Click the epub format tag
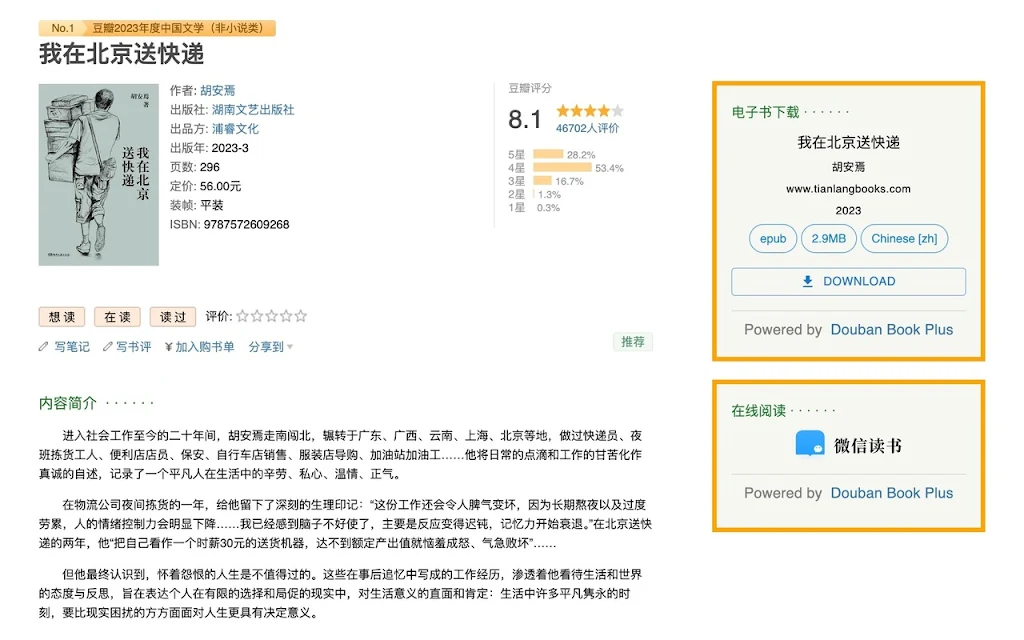Viewport: 1024px width, 640px height. [x=773, y=238]
